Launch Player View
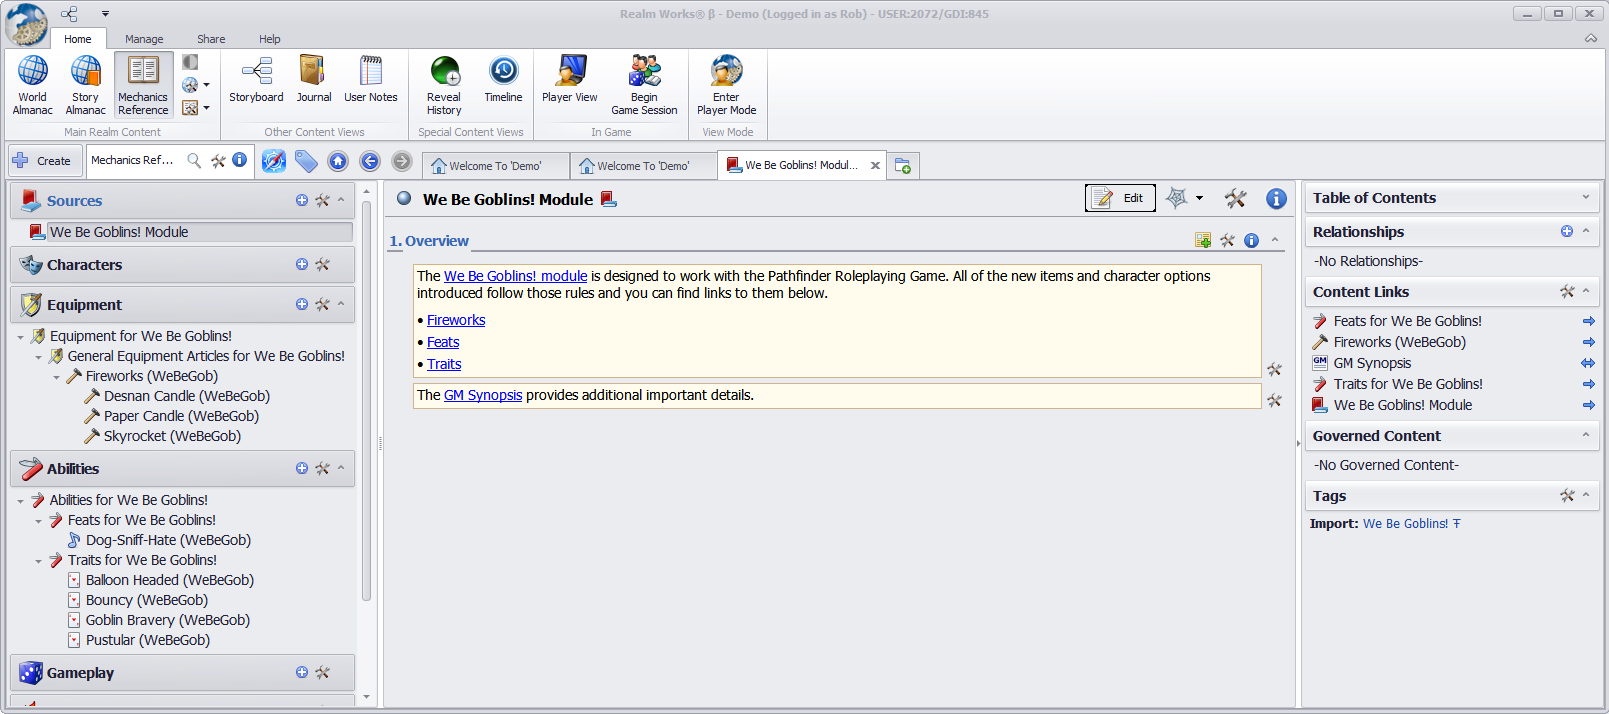Image resolution: width=1609 pixels, height=714 pixels. click(x=570, y=80)
